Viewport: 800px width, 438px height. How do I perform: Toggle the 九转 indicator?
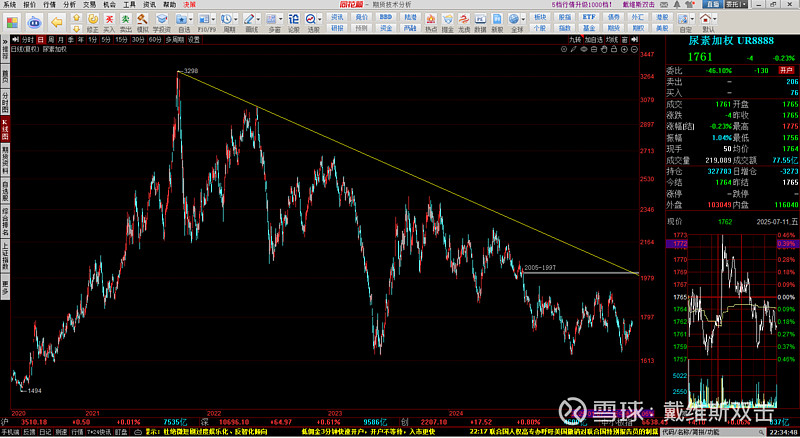[x=575, y=40]
